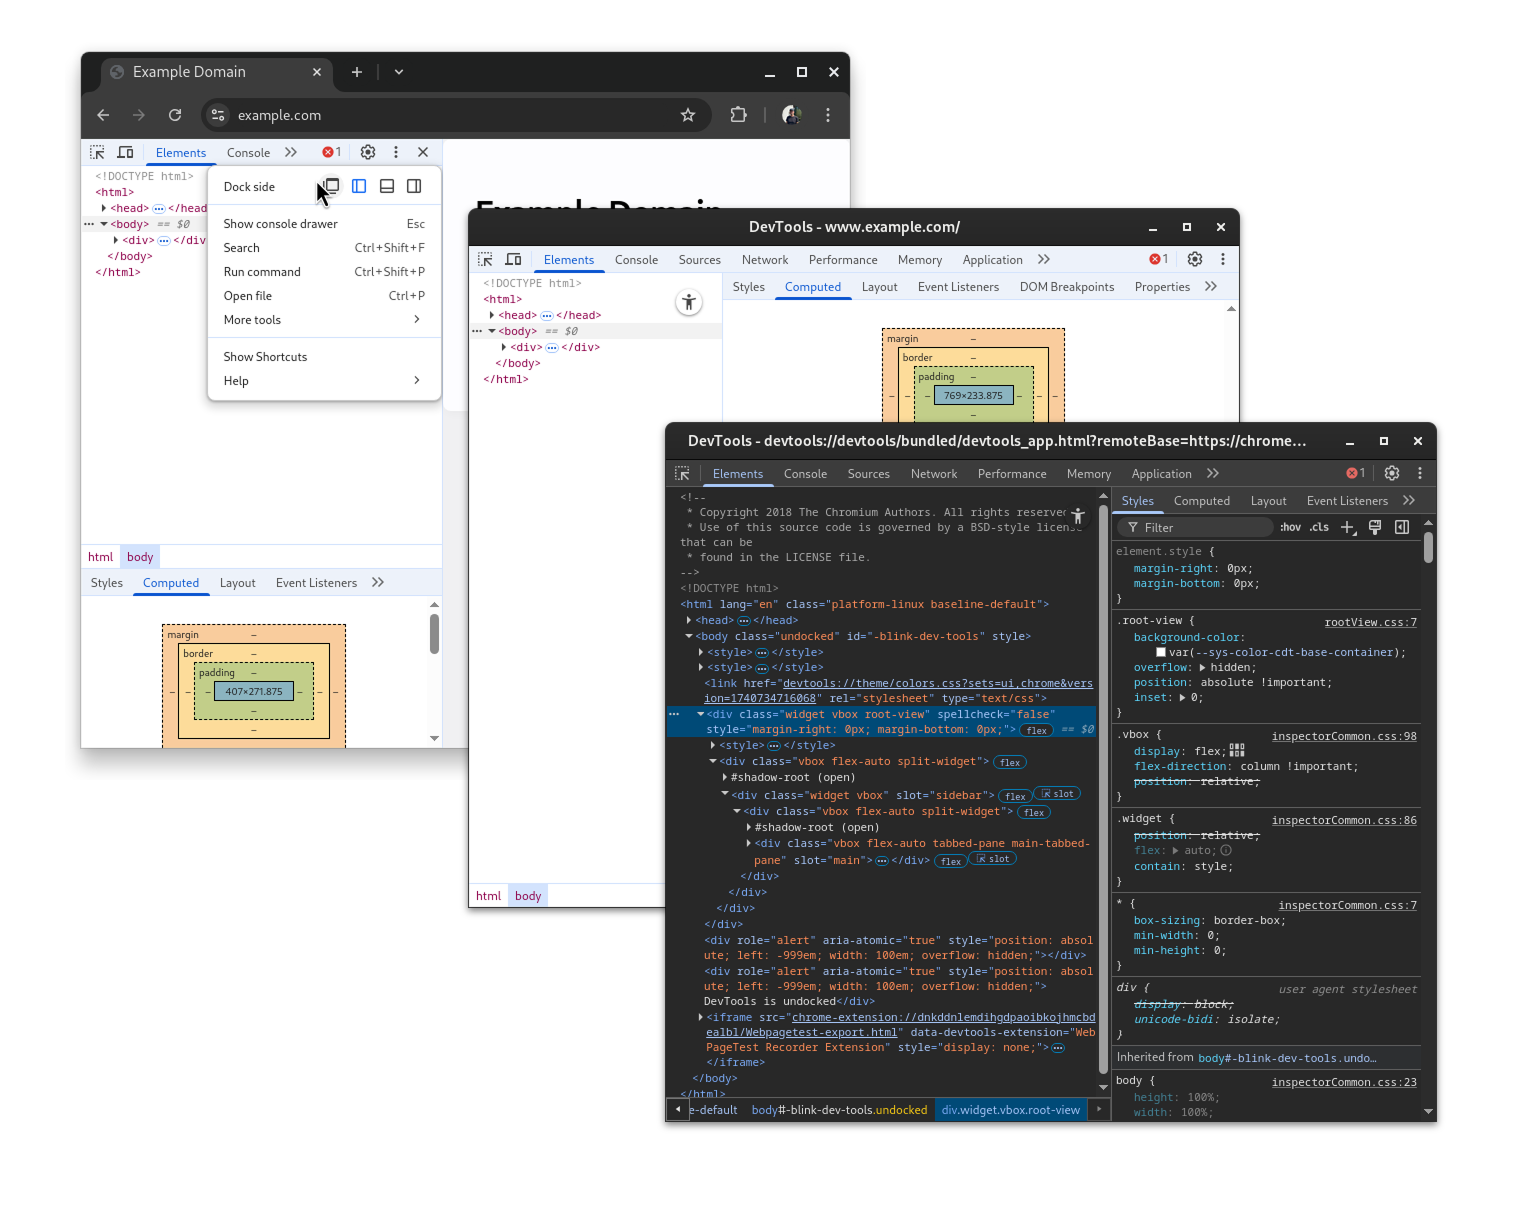This screenshot has width=1539, height=1213.
Task: Toggle device toolbar in middle DevTools window
Action: pos(513,260)
